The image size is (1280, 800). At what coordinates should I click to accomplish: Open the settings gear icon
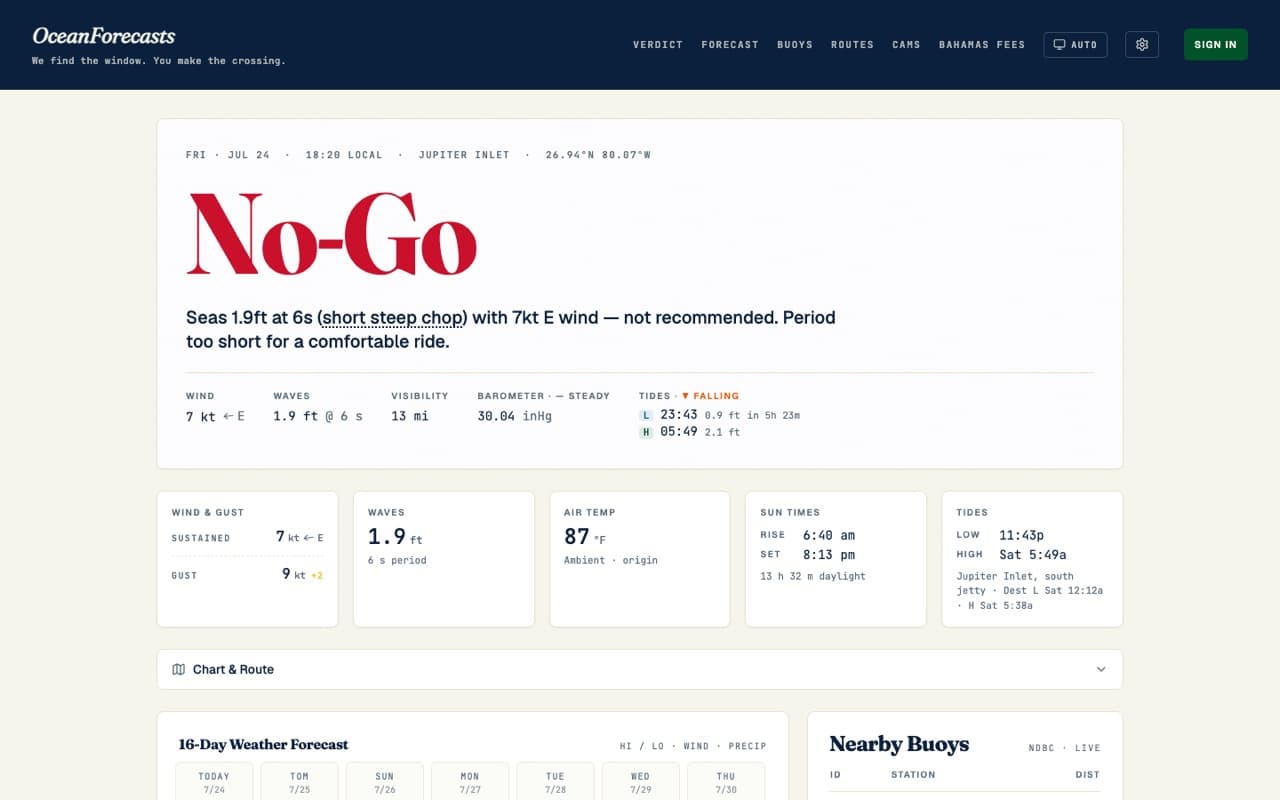(1142, 45)
